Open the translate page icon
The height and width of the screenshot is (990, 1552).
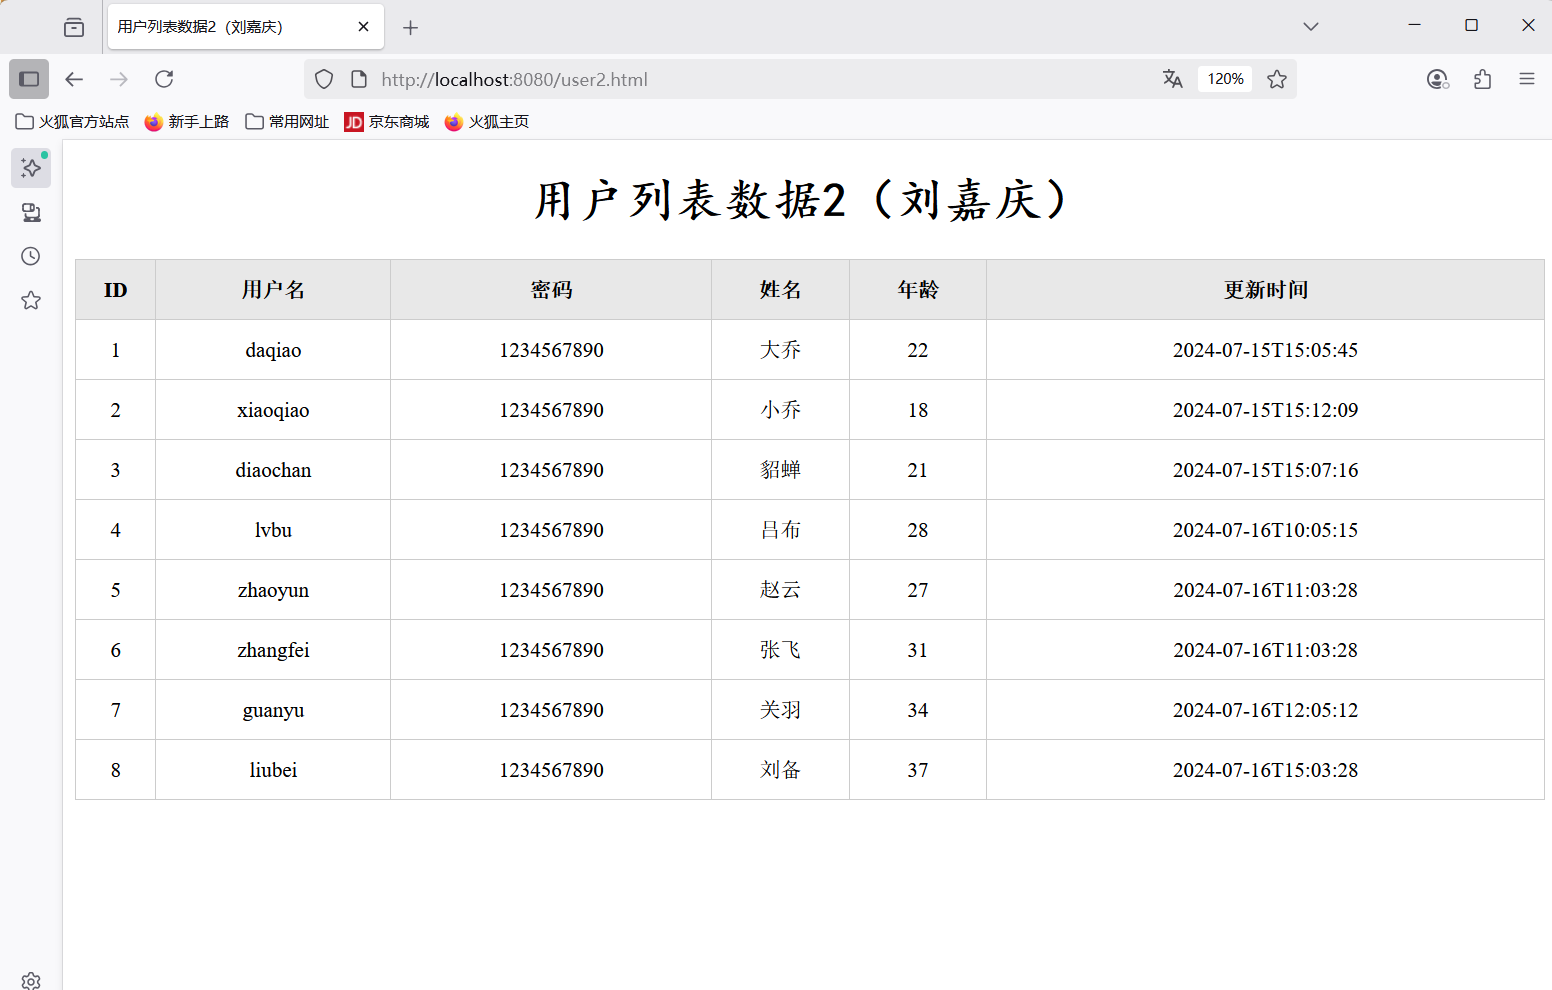(x=1173, y=79)
